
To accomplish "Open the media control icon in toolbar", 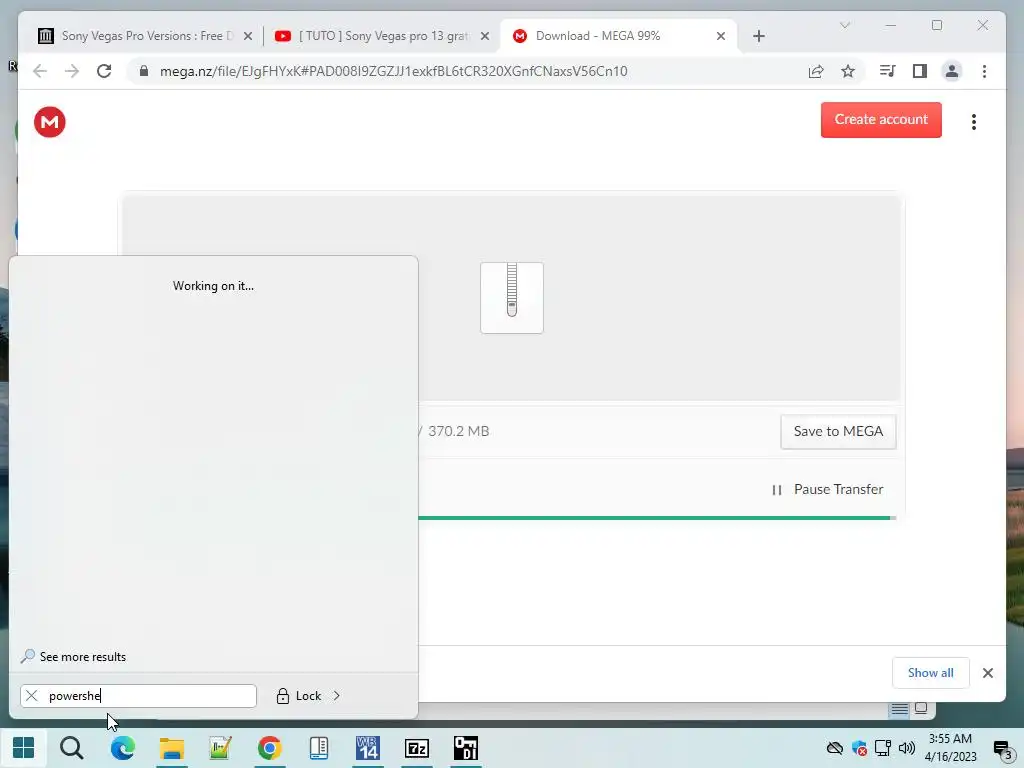I will pyautogui.click(x=888, y=71).
